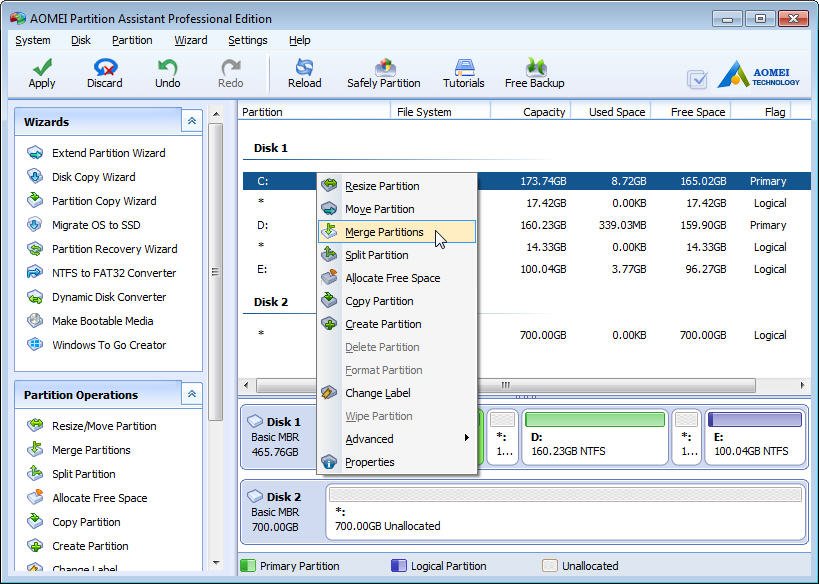Choose Resize Partition from the context menu
819x584 pixels.
(397, 186)
